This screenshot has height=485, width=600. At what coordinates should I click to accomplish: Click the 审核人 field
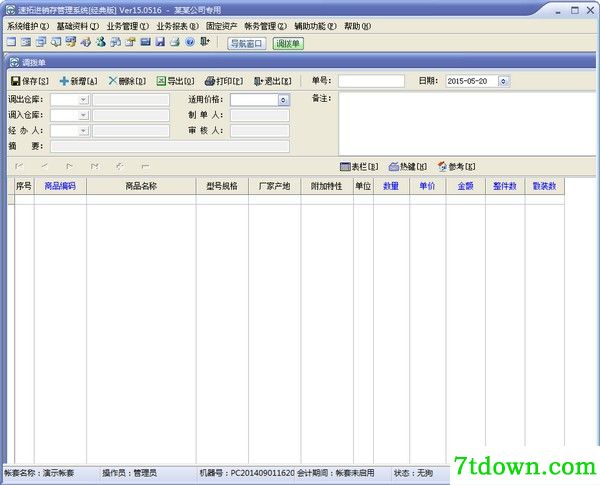click(x=260, y=131)
